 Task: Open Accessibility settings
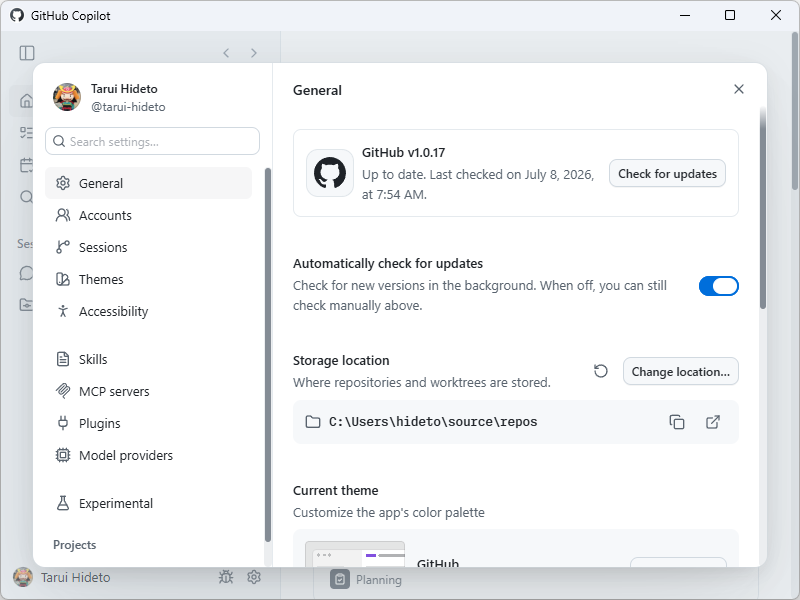pyautogui.click(x=148, y=311)
